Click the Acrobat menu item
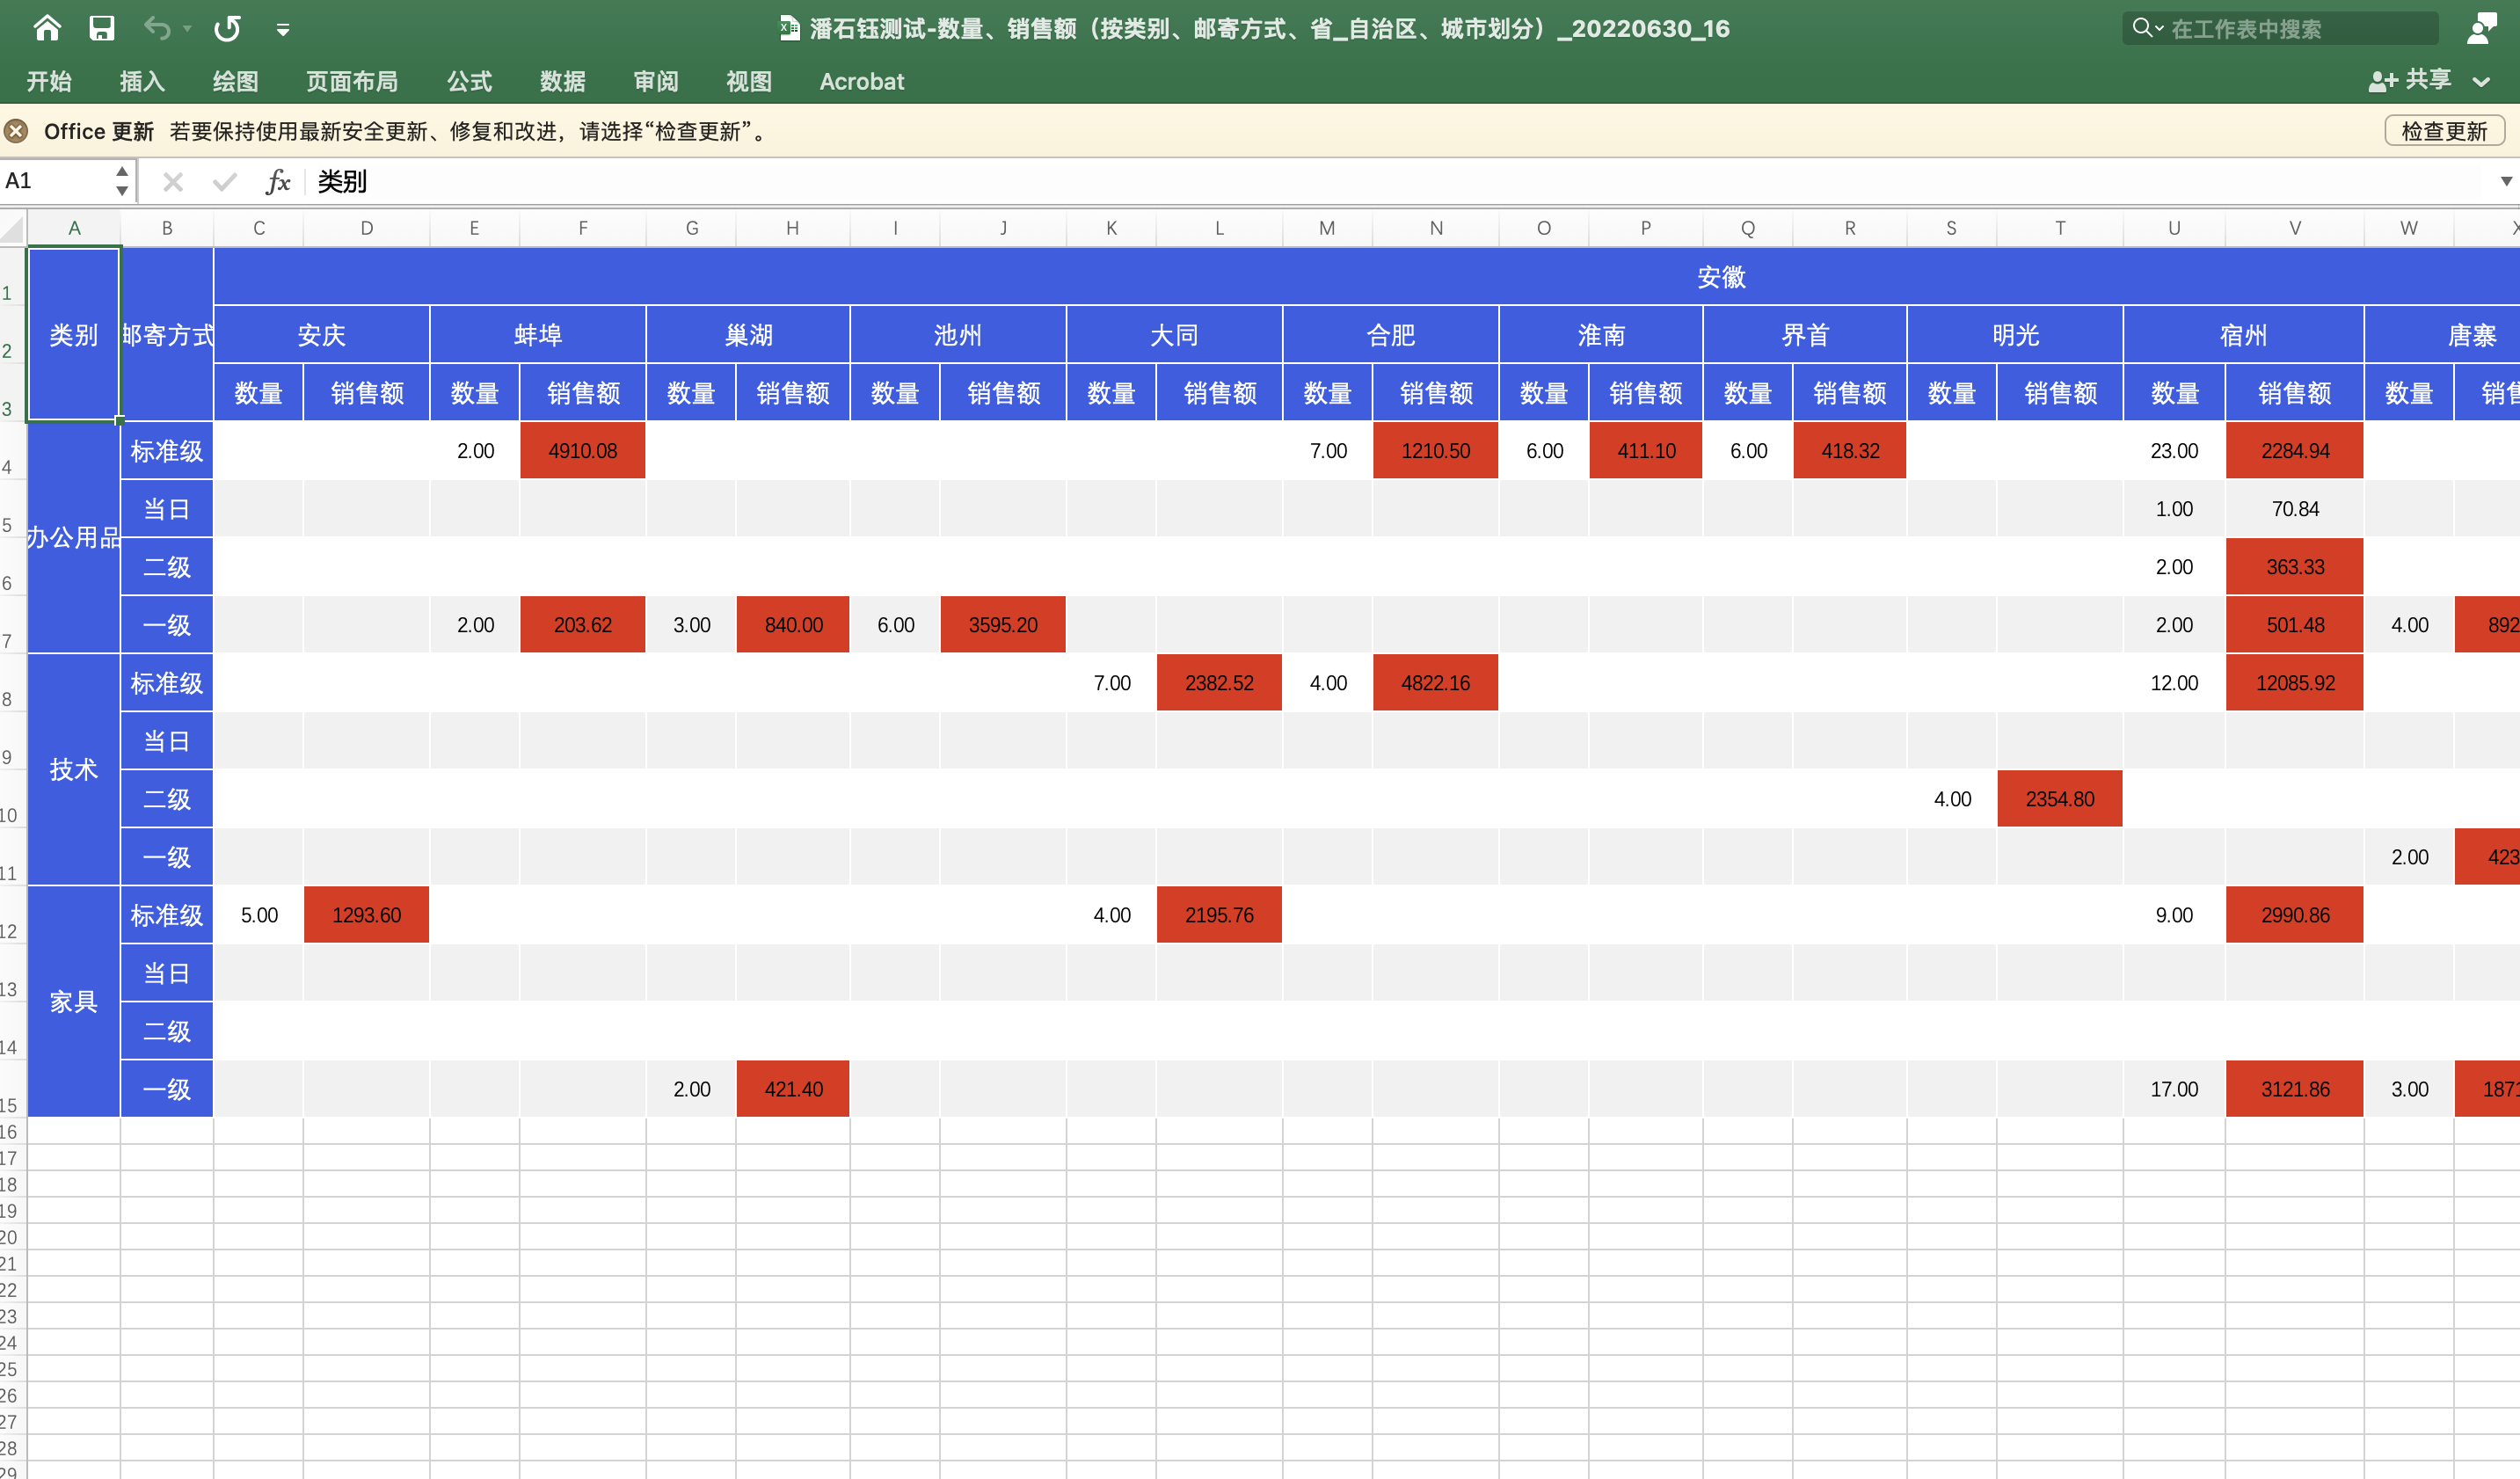 click(861, 82)
